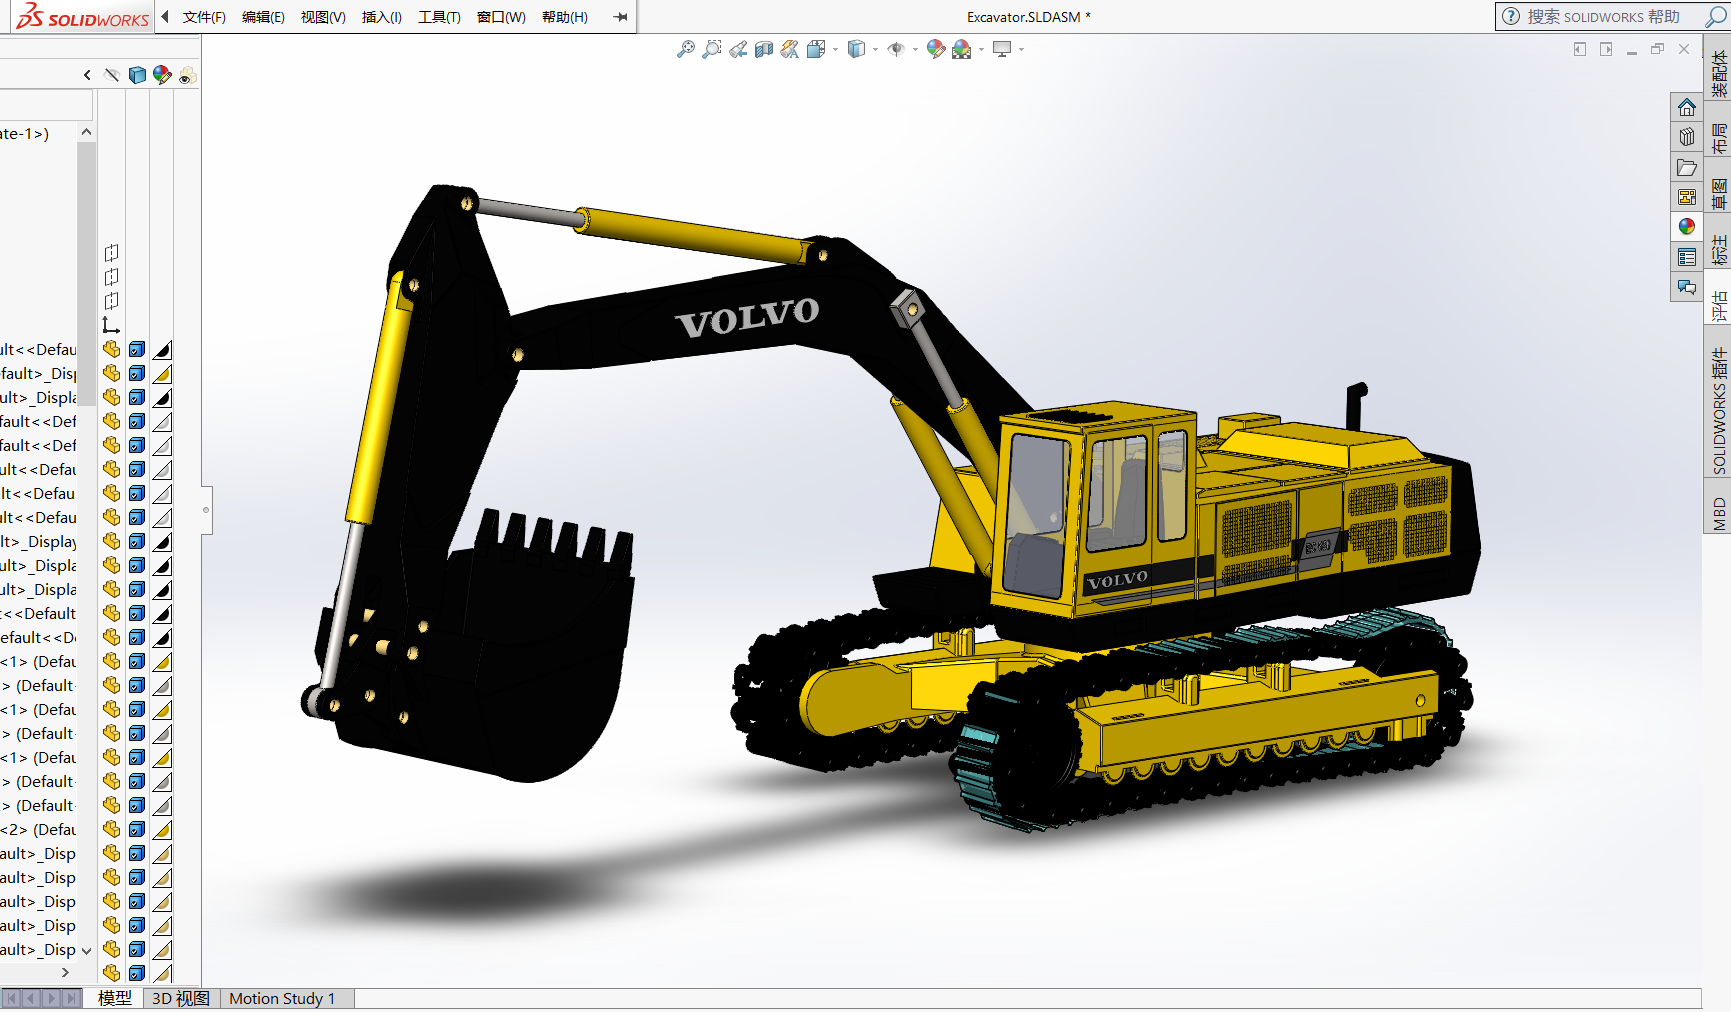Open the 帮助(H) menu
This screenshot has width=1731, height=1012.
click(565, 17)
